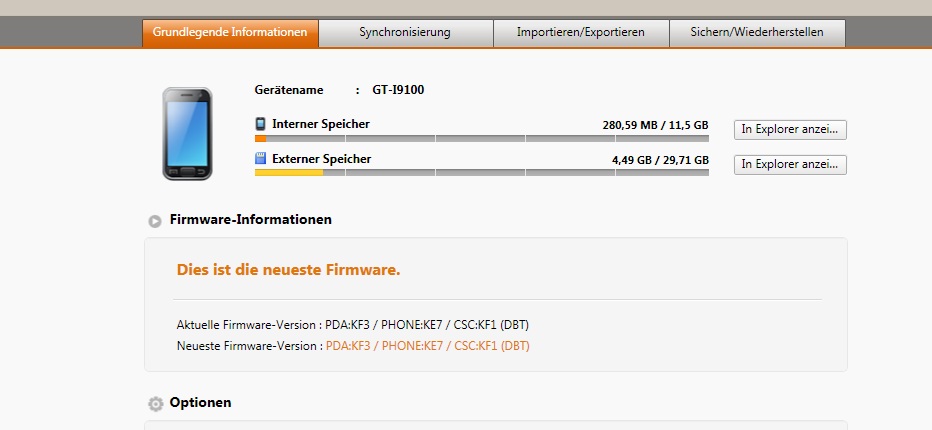Click the Dies ist die neueste Firmware message

(x=288, y=270)
